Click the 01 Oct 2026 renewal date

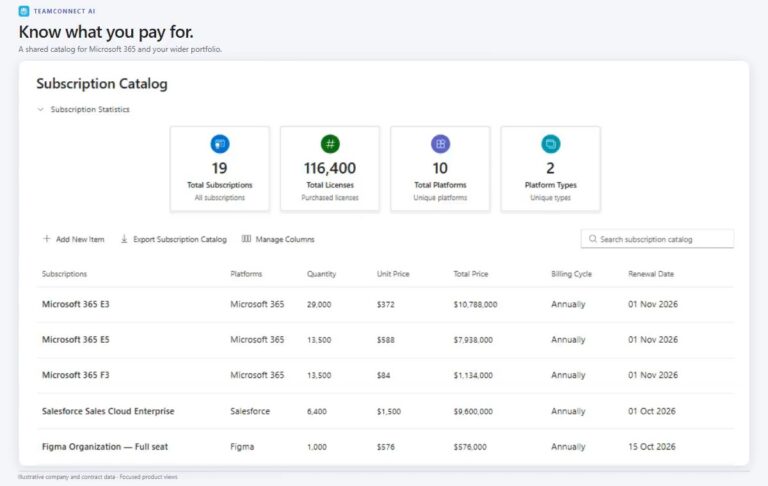[651, 411]
